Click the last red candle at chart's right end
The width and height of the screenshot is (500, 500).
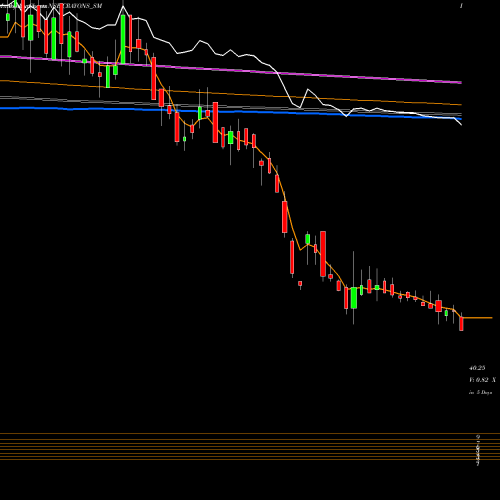[461, 323]
